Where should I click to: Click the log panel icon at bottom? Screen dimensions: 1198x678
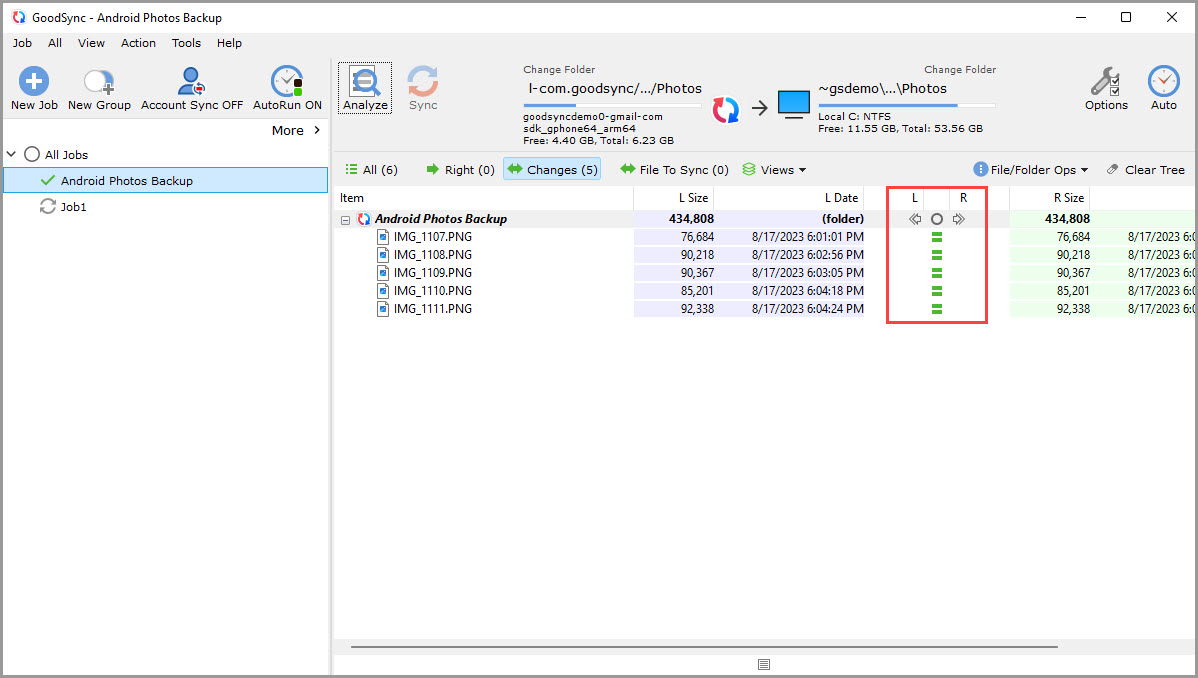pyautogui.click(x=764, y=665)
